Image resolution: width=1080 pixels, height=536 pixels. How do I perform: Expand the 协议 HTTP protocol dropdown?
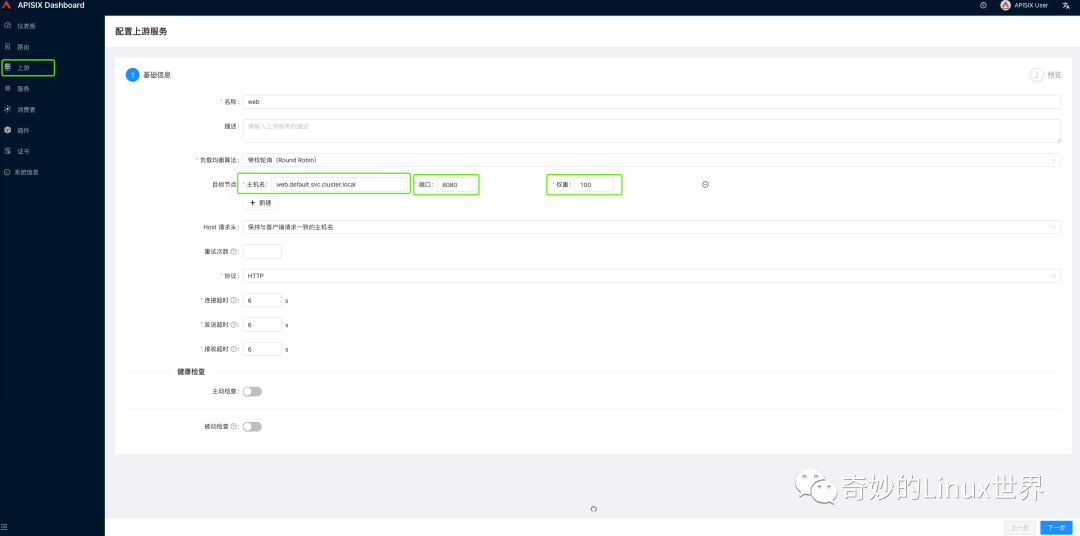652,276
